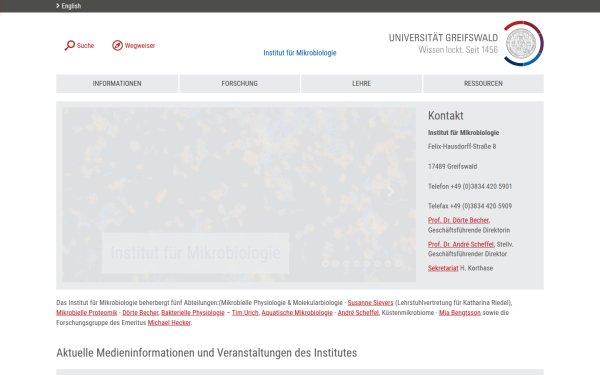Image resolution: width=600 pixels, height=375 pixels.
Task: Open the Aquatische Mikrobiologie link
Action: click(297, 313)
